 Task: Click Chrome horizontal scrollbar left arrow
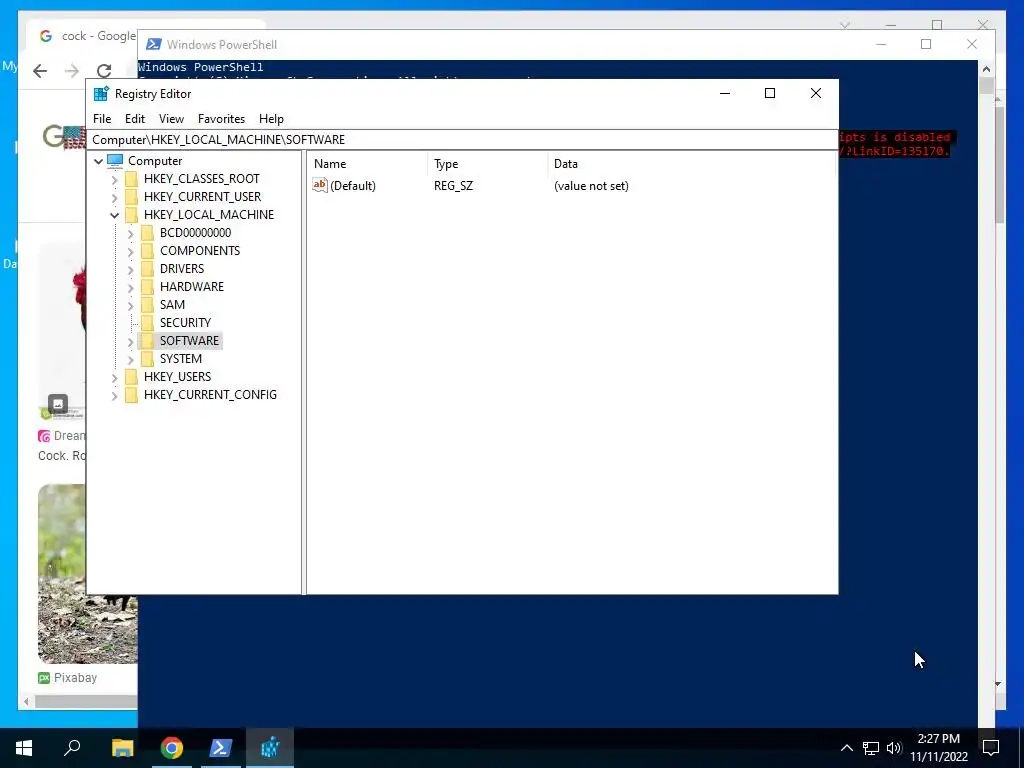(x=26, y=702)
